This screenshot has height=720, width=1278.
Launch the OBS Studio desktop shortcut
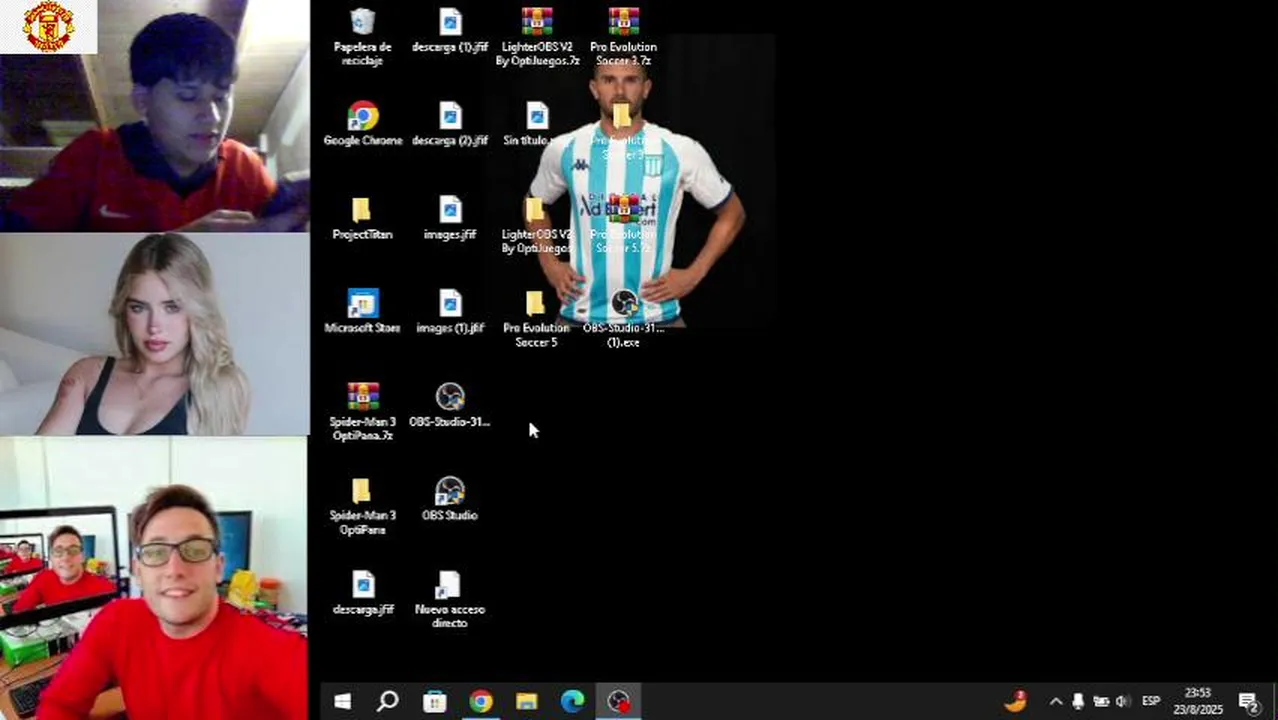(450, 499)
